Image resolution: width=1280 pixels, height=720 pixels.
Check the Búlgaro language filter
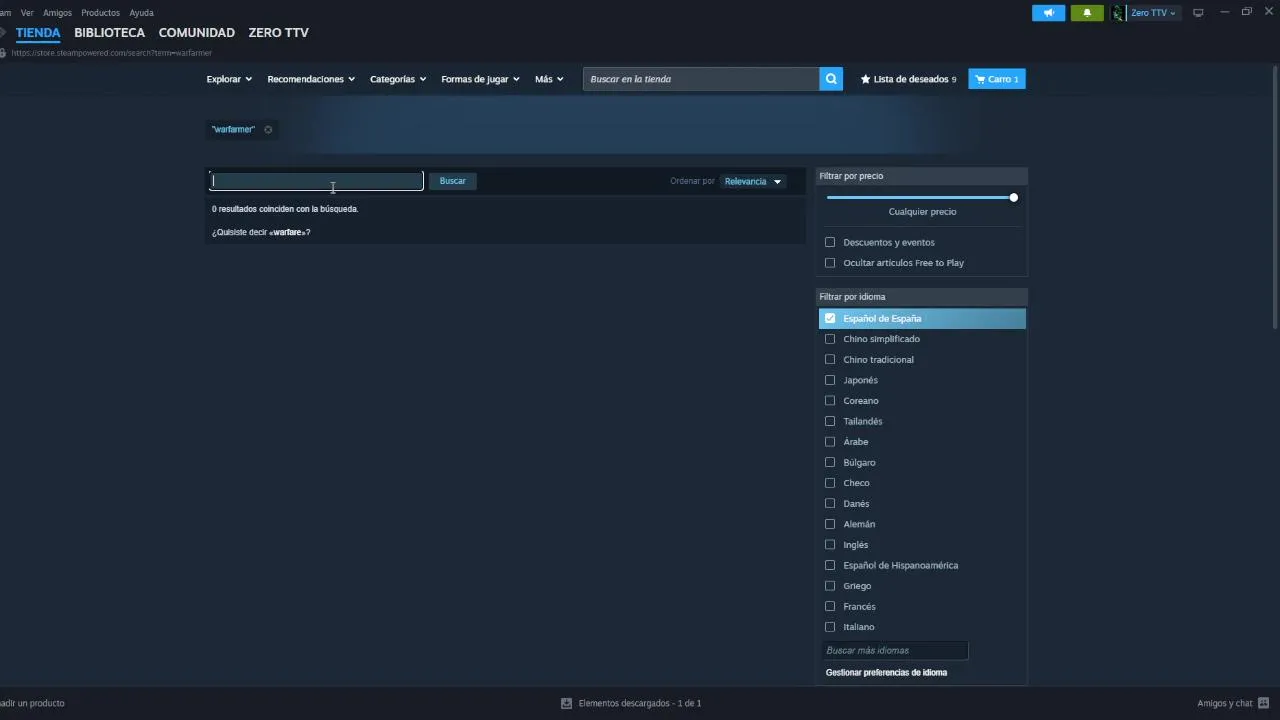click(x=830, y=462)
